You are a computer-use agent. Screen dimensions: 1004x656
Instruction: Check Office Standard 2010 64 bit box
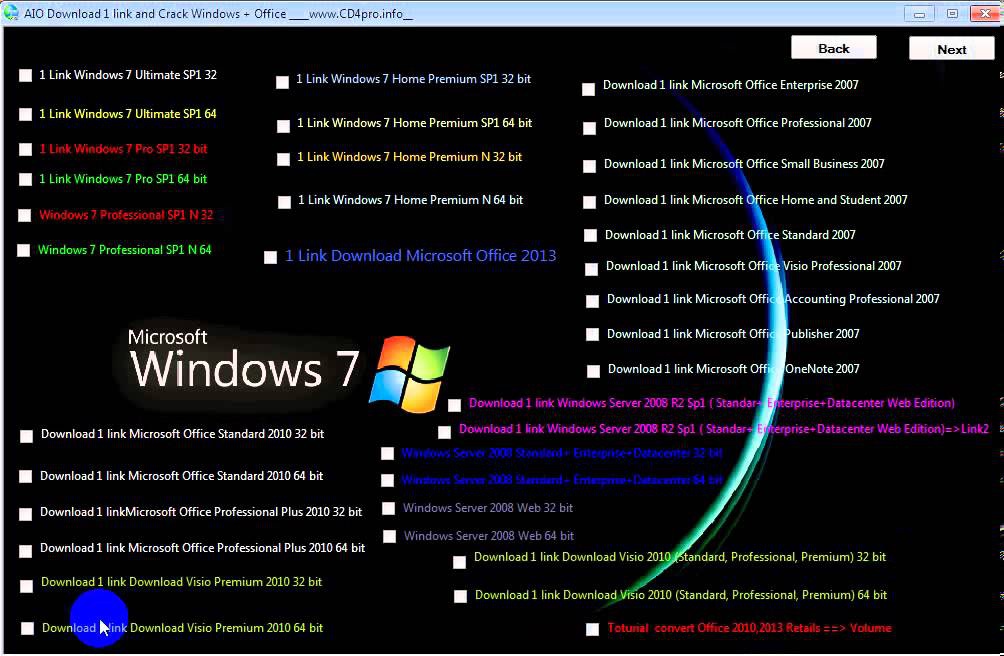[x=26, y=476]
